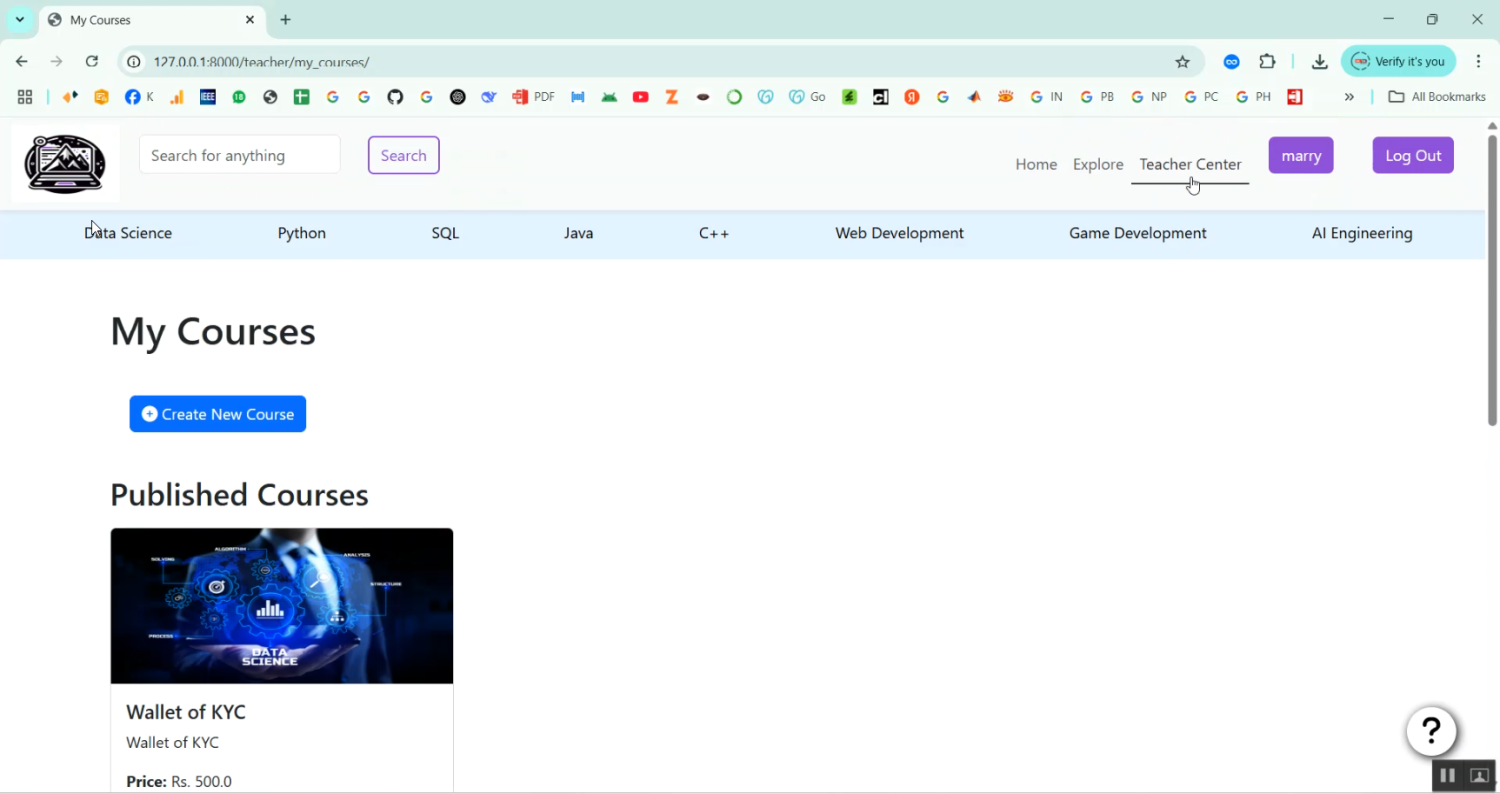
Task: Click the marry profile button
Action: click(1300, 156)
